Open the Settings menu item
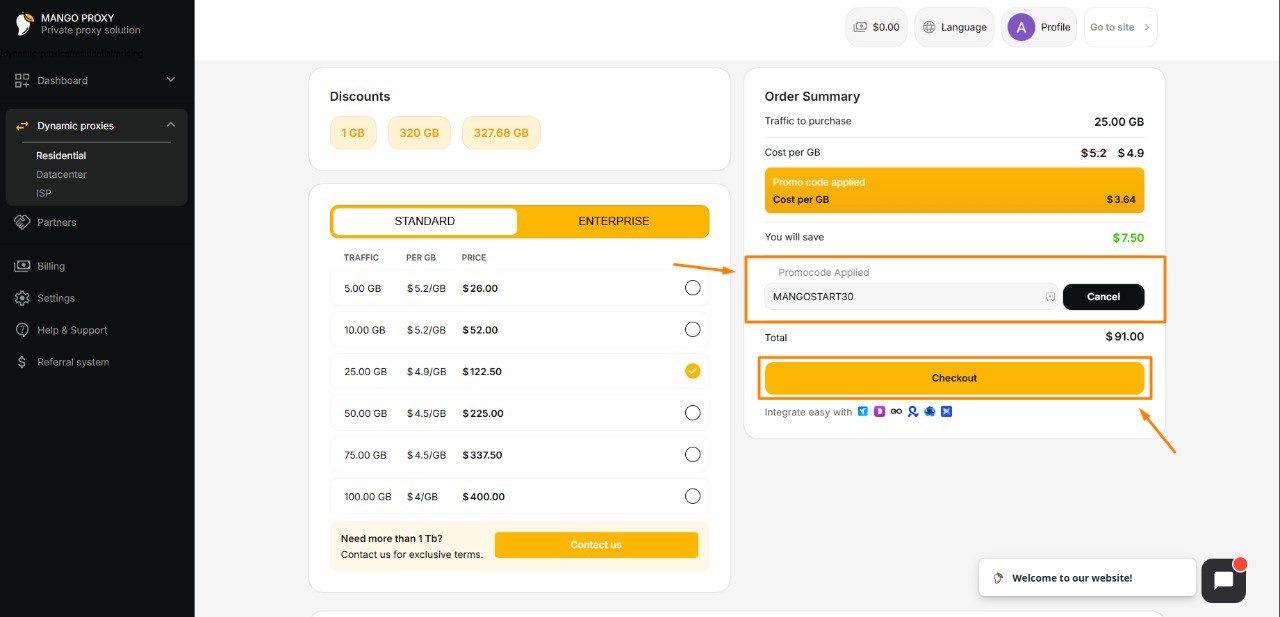 56,298
